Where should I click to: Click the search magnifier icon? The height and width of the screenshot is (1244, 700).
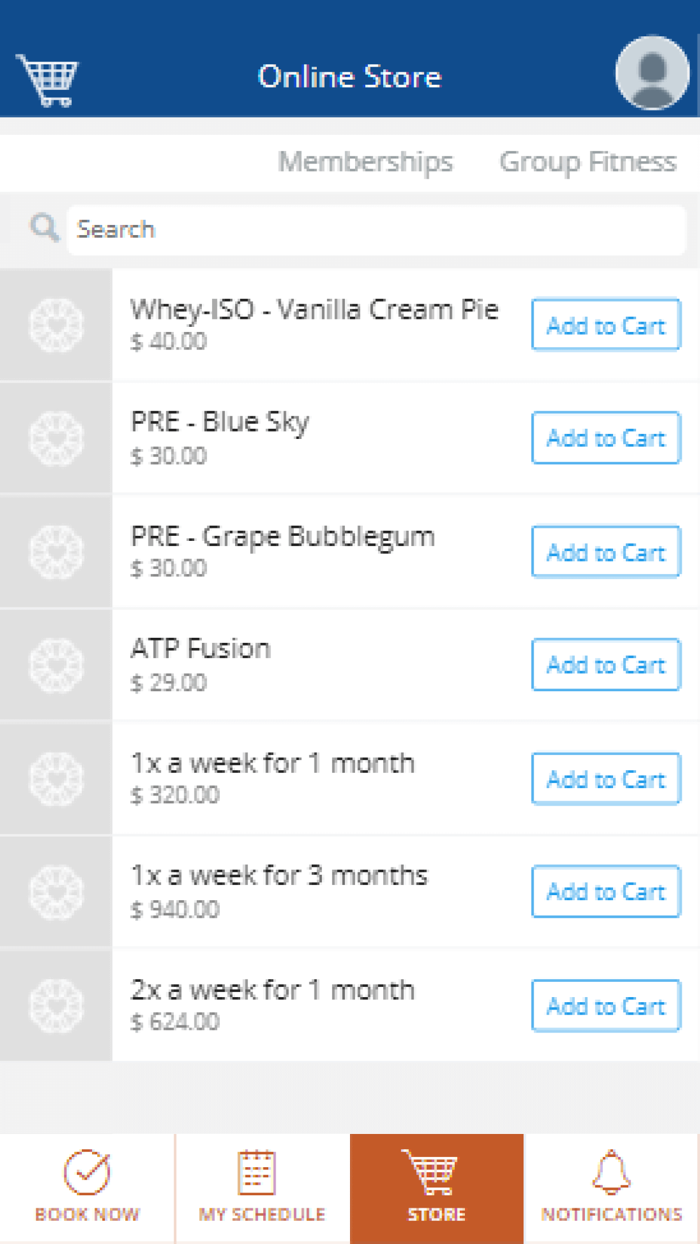click(x=44, y=228)
